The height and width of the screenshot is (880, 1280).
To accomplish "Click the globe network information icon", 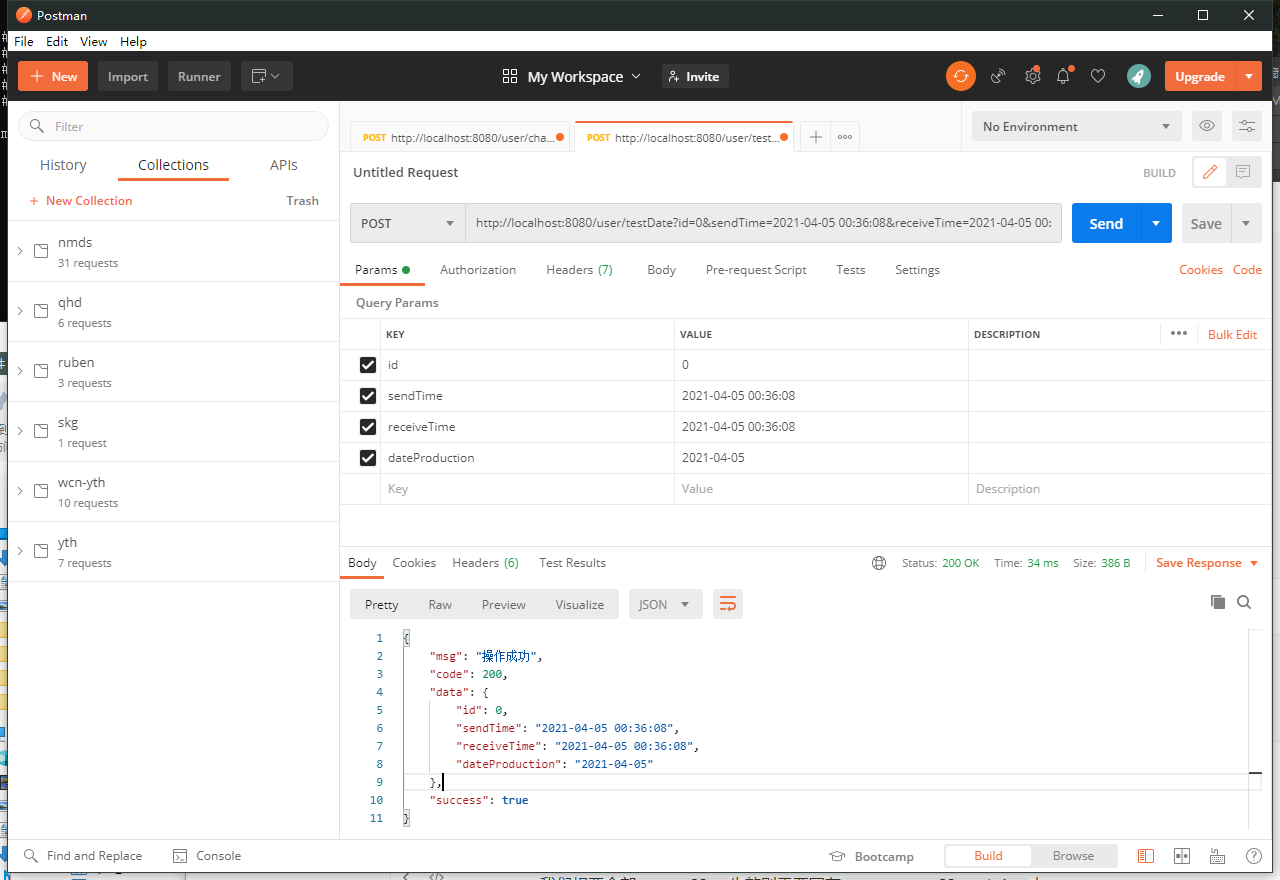I will (879, 563).
